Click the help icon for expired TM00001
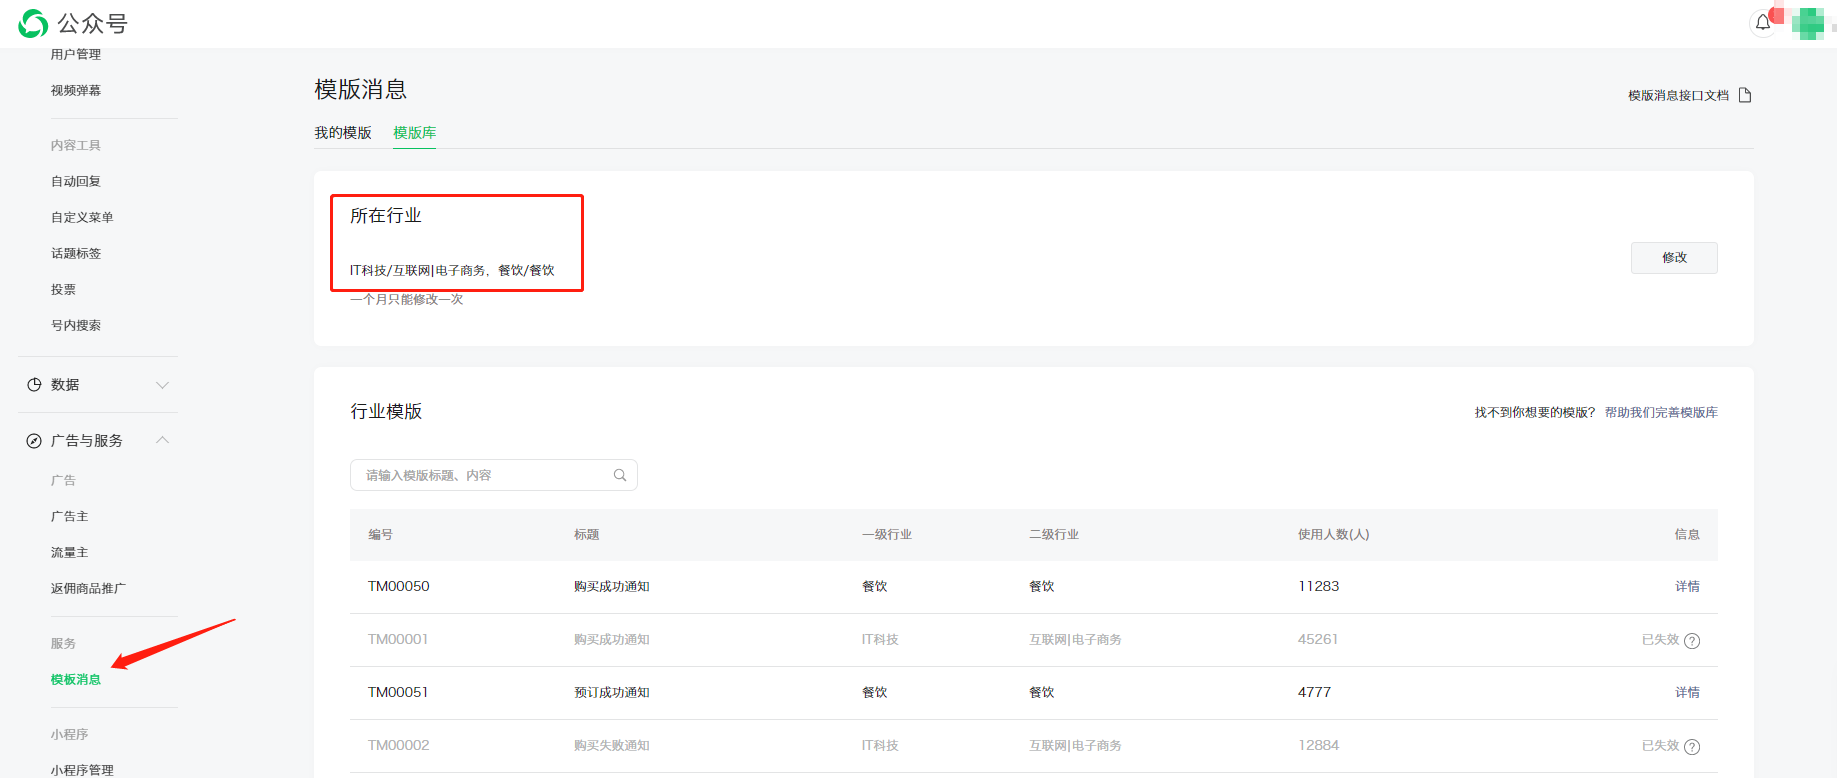 click(x=1692, y=641)
